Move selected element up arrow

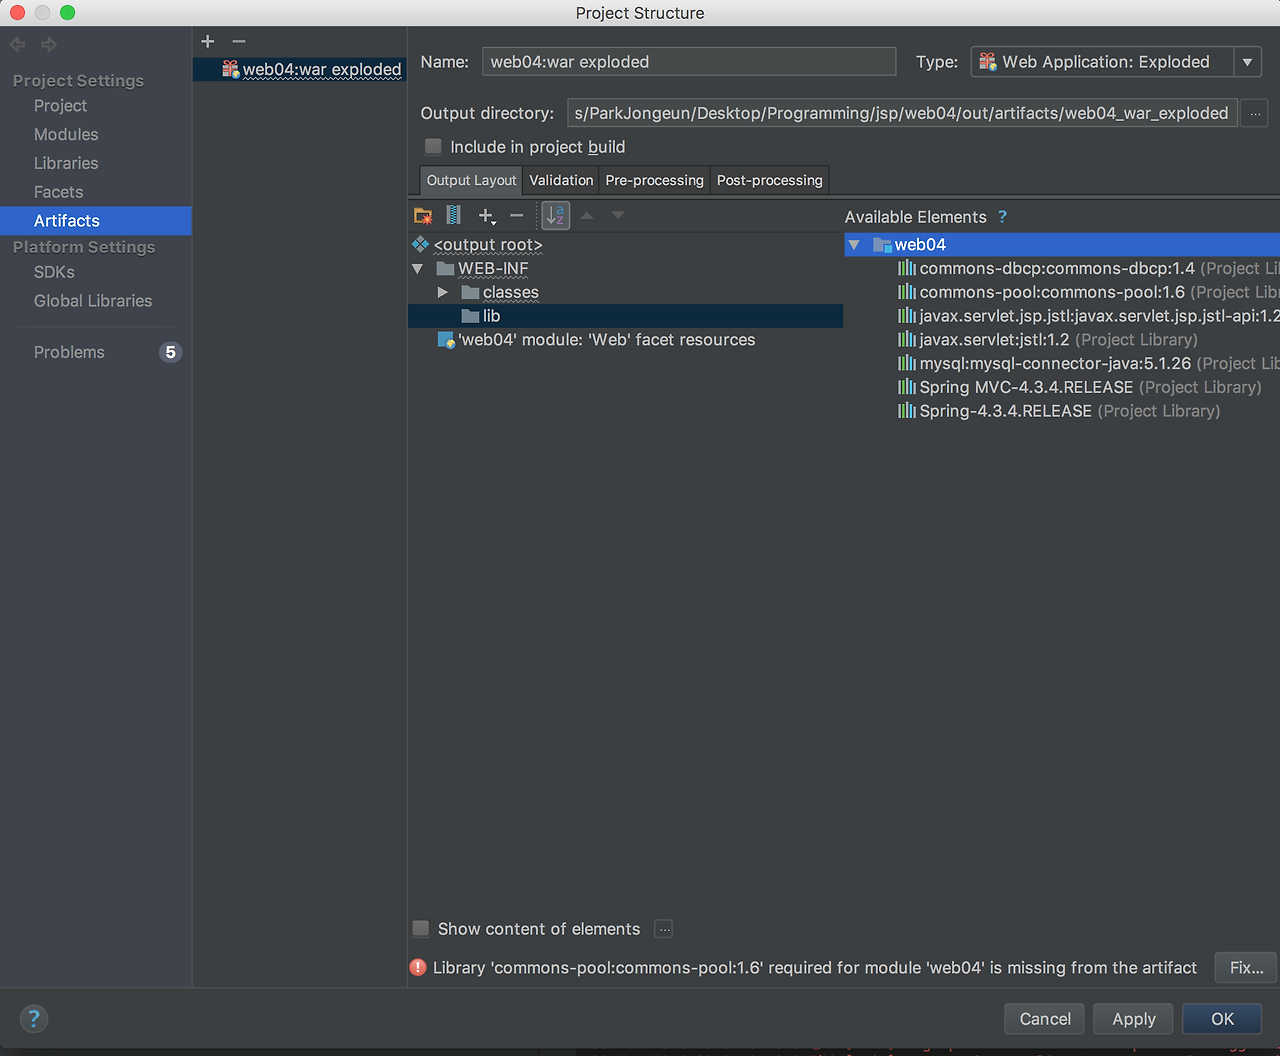click(x=587, y=215)
